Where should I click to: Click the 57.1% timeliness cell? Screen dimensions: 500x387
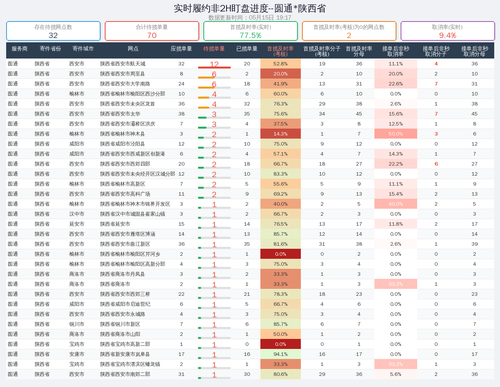tap(280, 154)
